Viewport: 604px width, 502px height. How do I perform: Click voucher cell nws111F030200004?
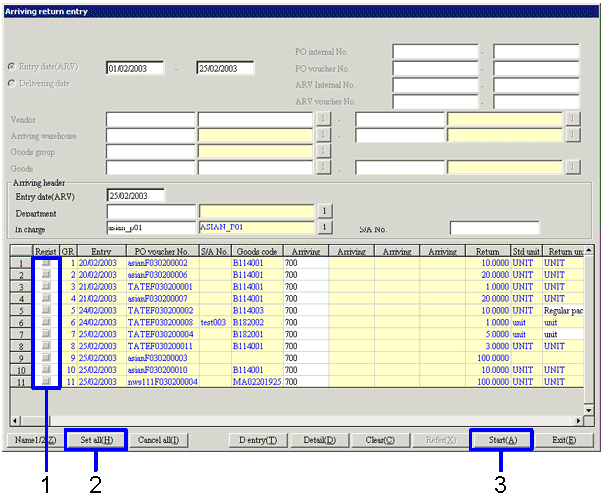coord(163,381)
